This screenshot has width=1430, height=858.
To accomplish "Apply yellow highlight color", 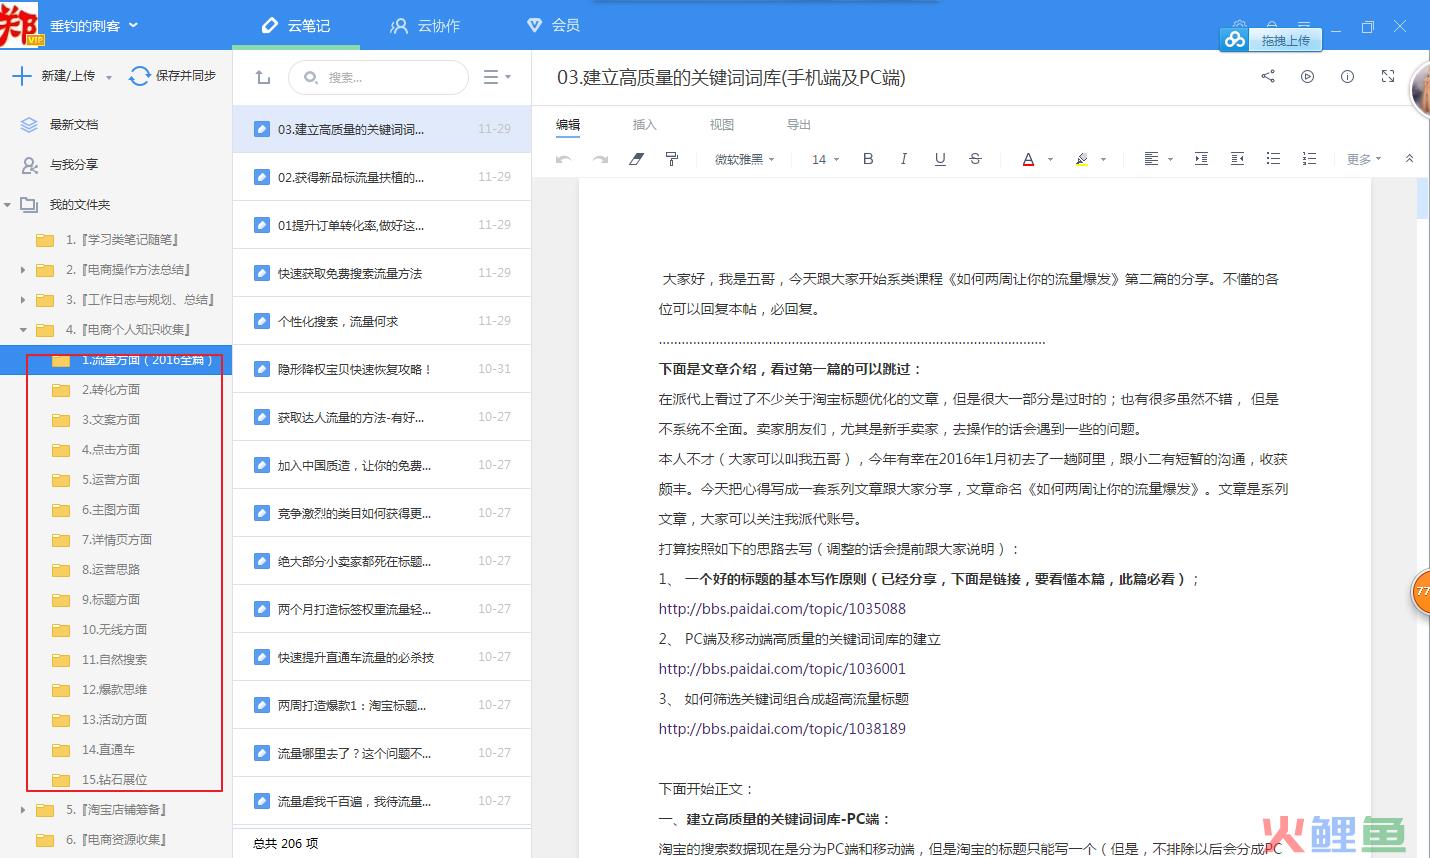I will (1081, 159).
